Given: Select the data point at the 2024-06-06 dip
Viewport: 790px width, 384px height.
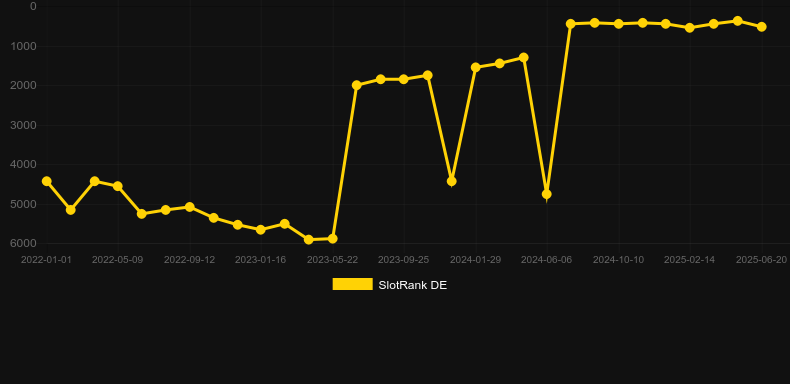Looking at the screenshot, I should (547, 194).
